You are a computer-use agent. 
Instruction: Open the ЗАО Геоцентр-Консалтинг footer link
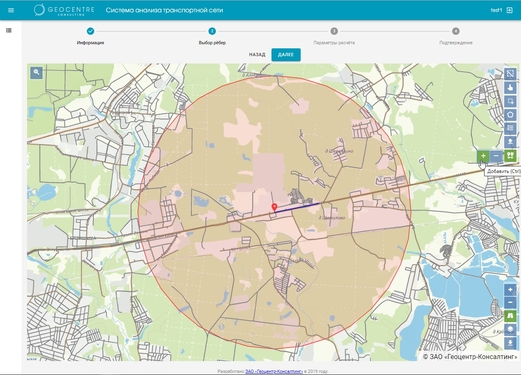coord(274,371)
